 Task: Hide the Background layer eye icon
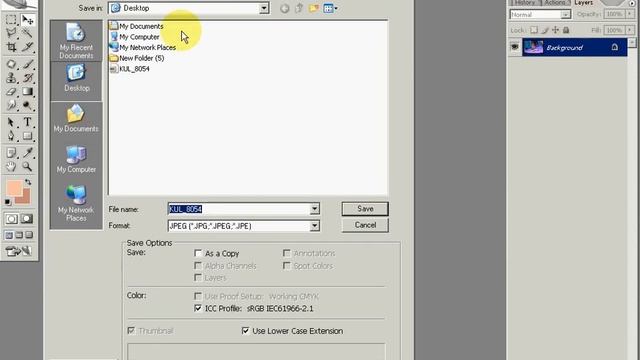coord(515,47)
